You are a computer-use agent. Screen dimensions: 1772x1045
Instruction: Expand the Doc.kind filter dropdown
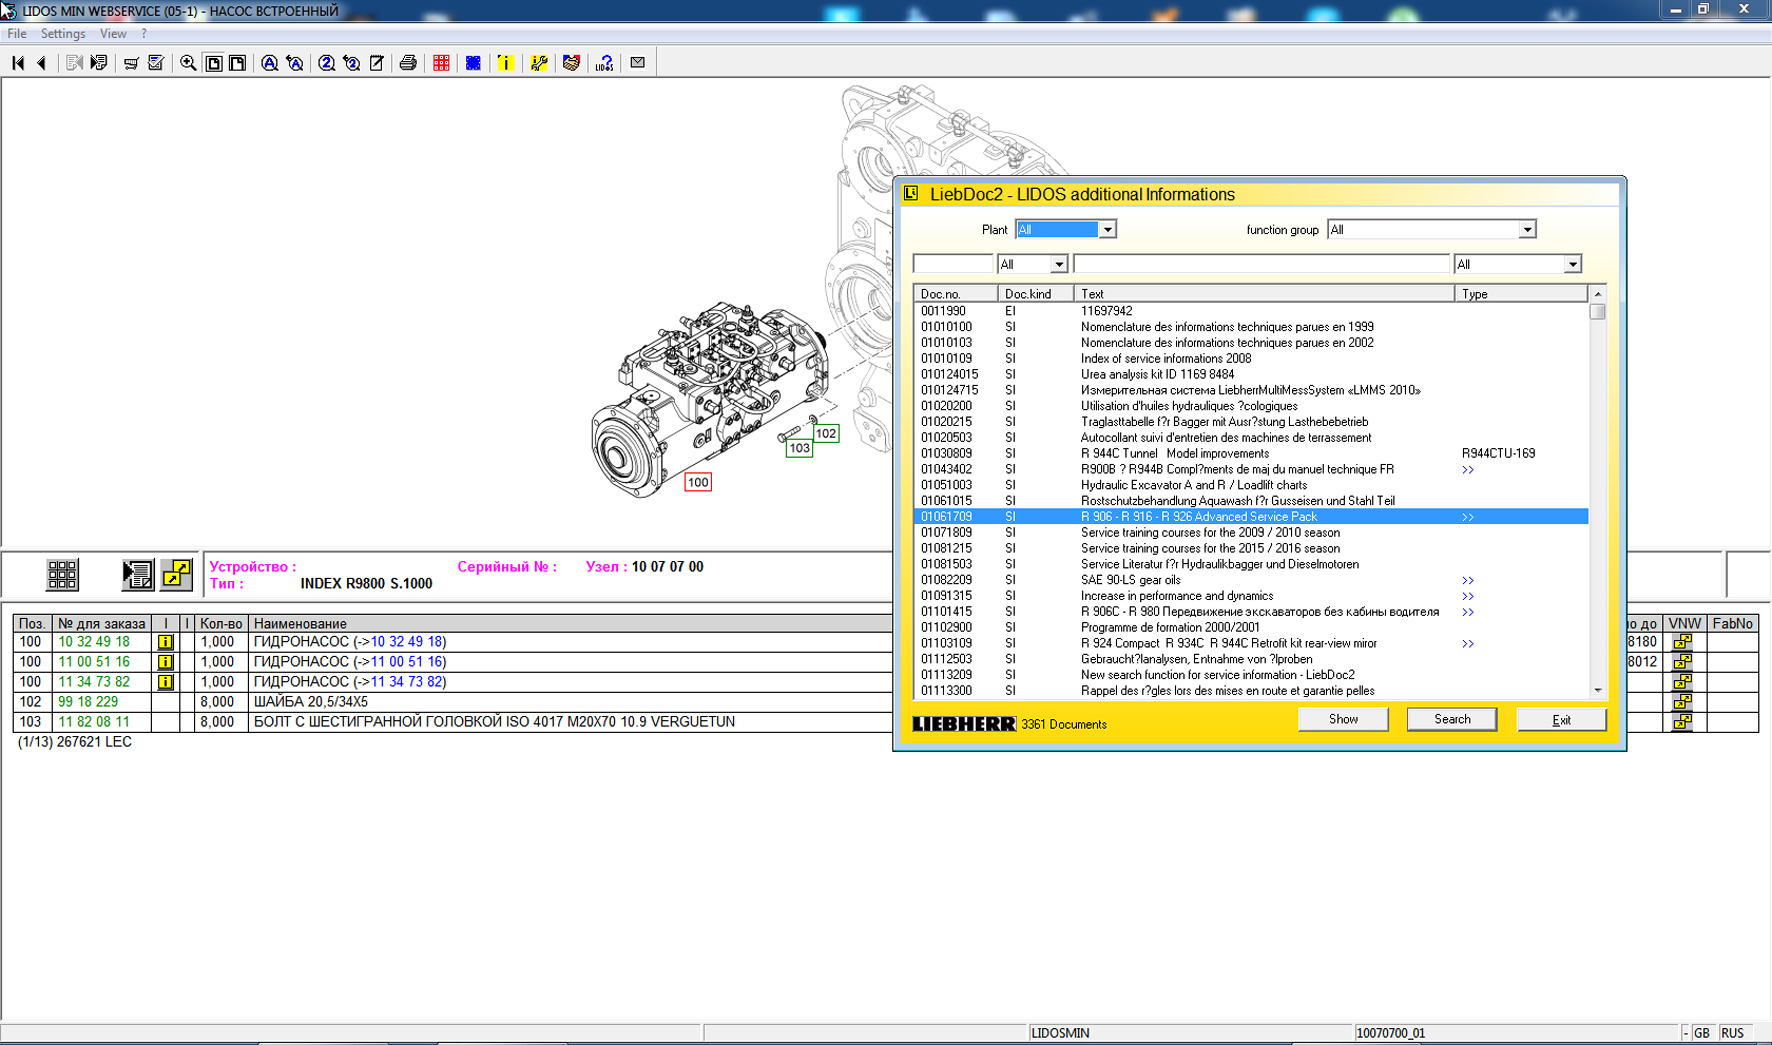tap(1058, 265)
